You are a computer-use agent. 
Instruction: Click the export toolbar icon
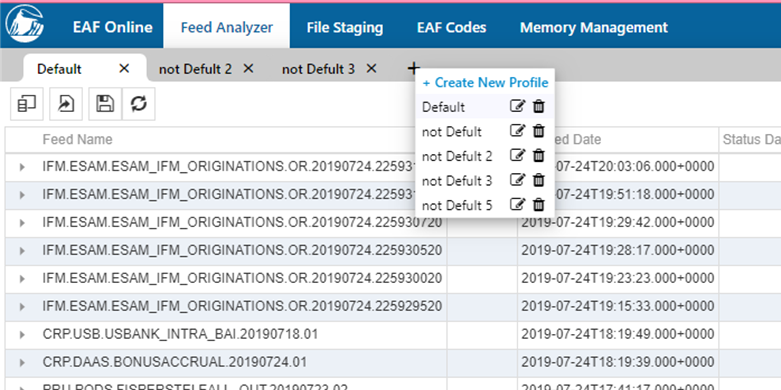66,104
